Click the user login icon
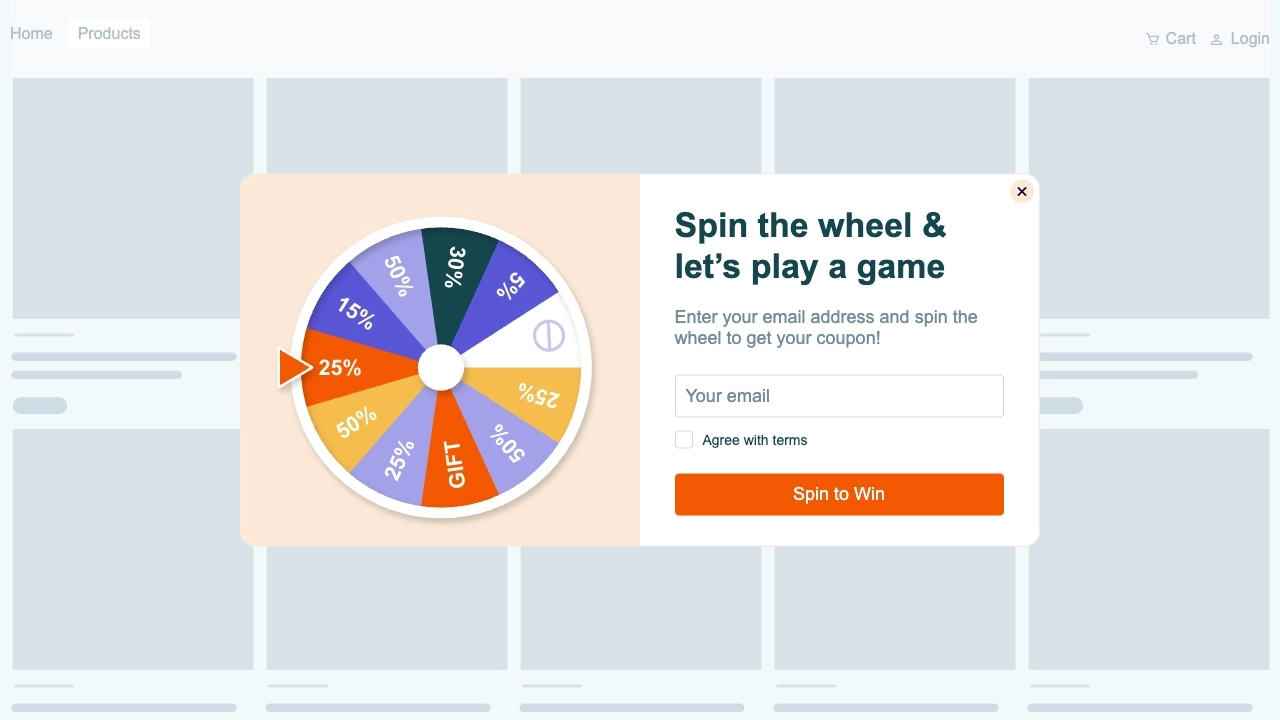This screenshot has width=1280, height=720. point(1216,40)
